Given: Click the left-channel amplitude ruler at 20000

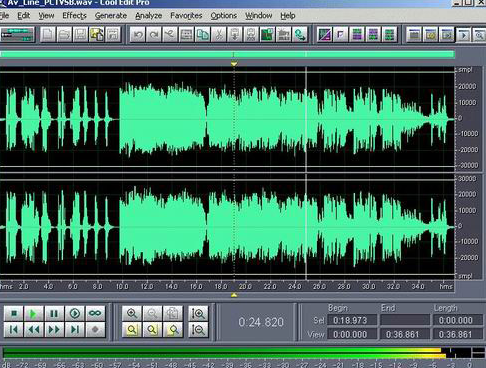Looking at the screenshot, I should click(467, 86).
